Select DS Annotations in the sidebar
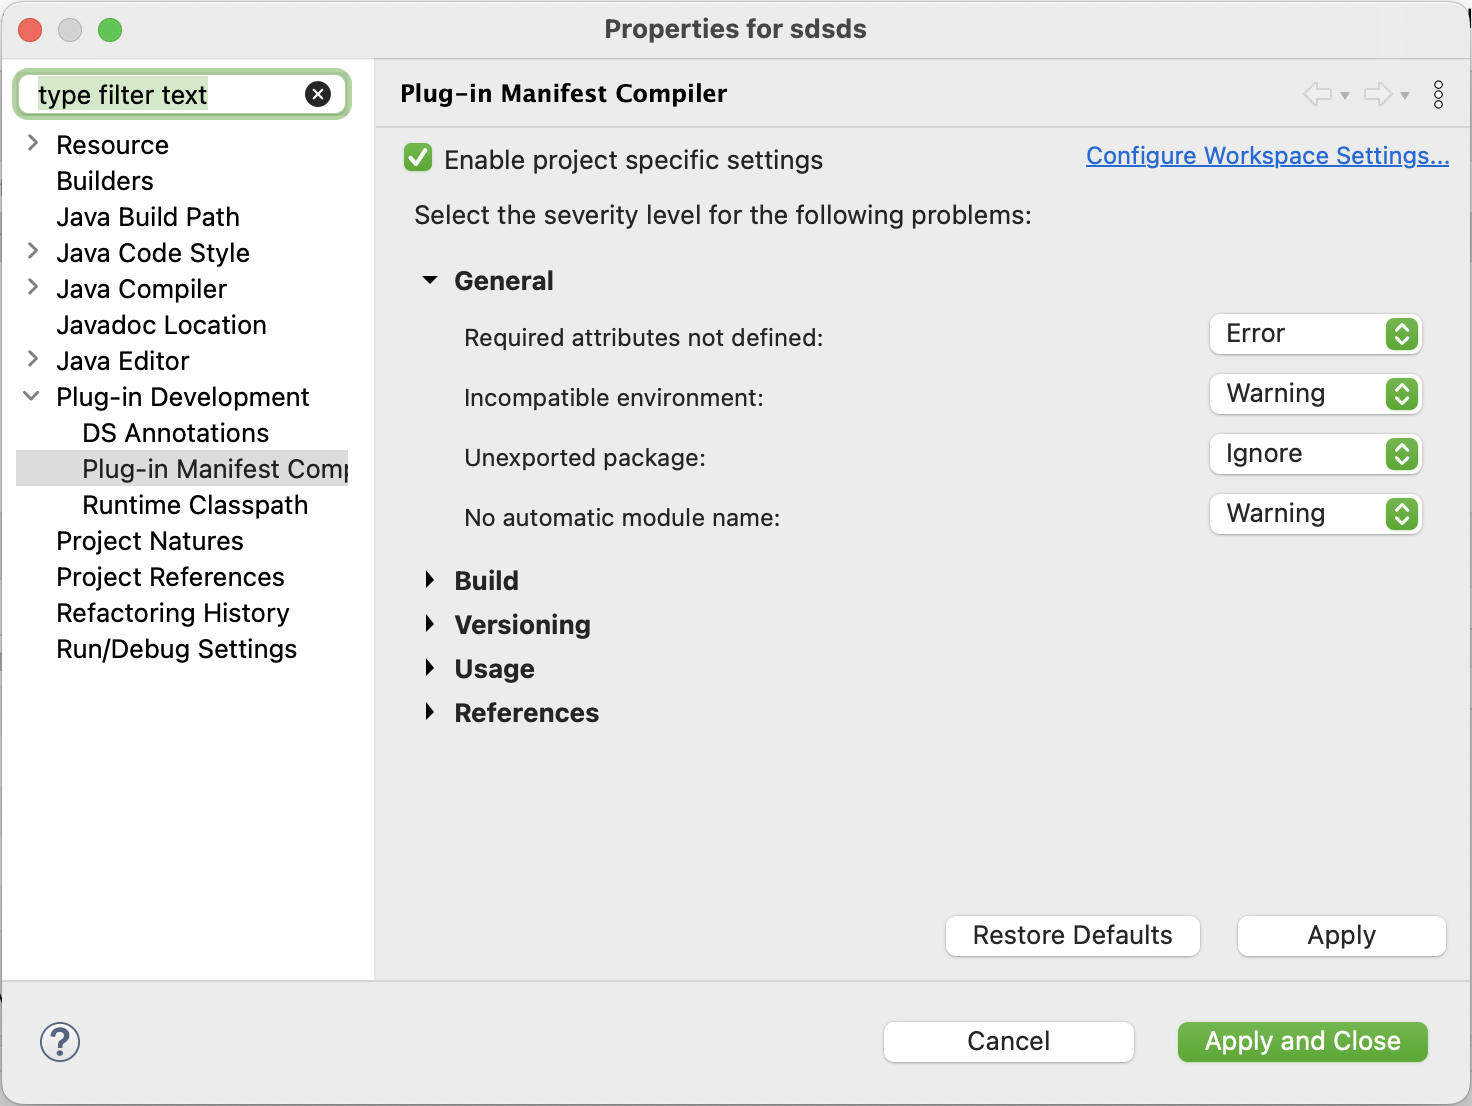 coord(175,432)
